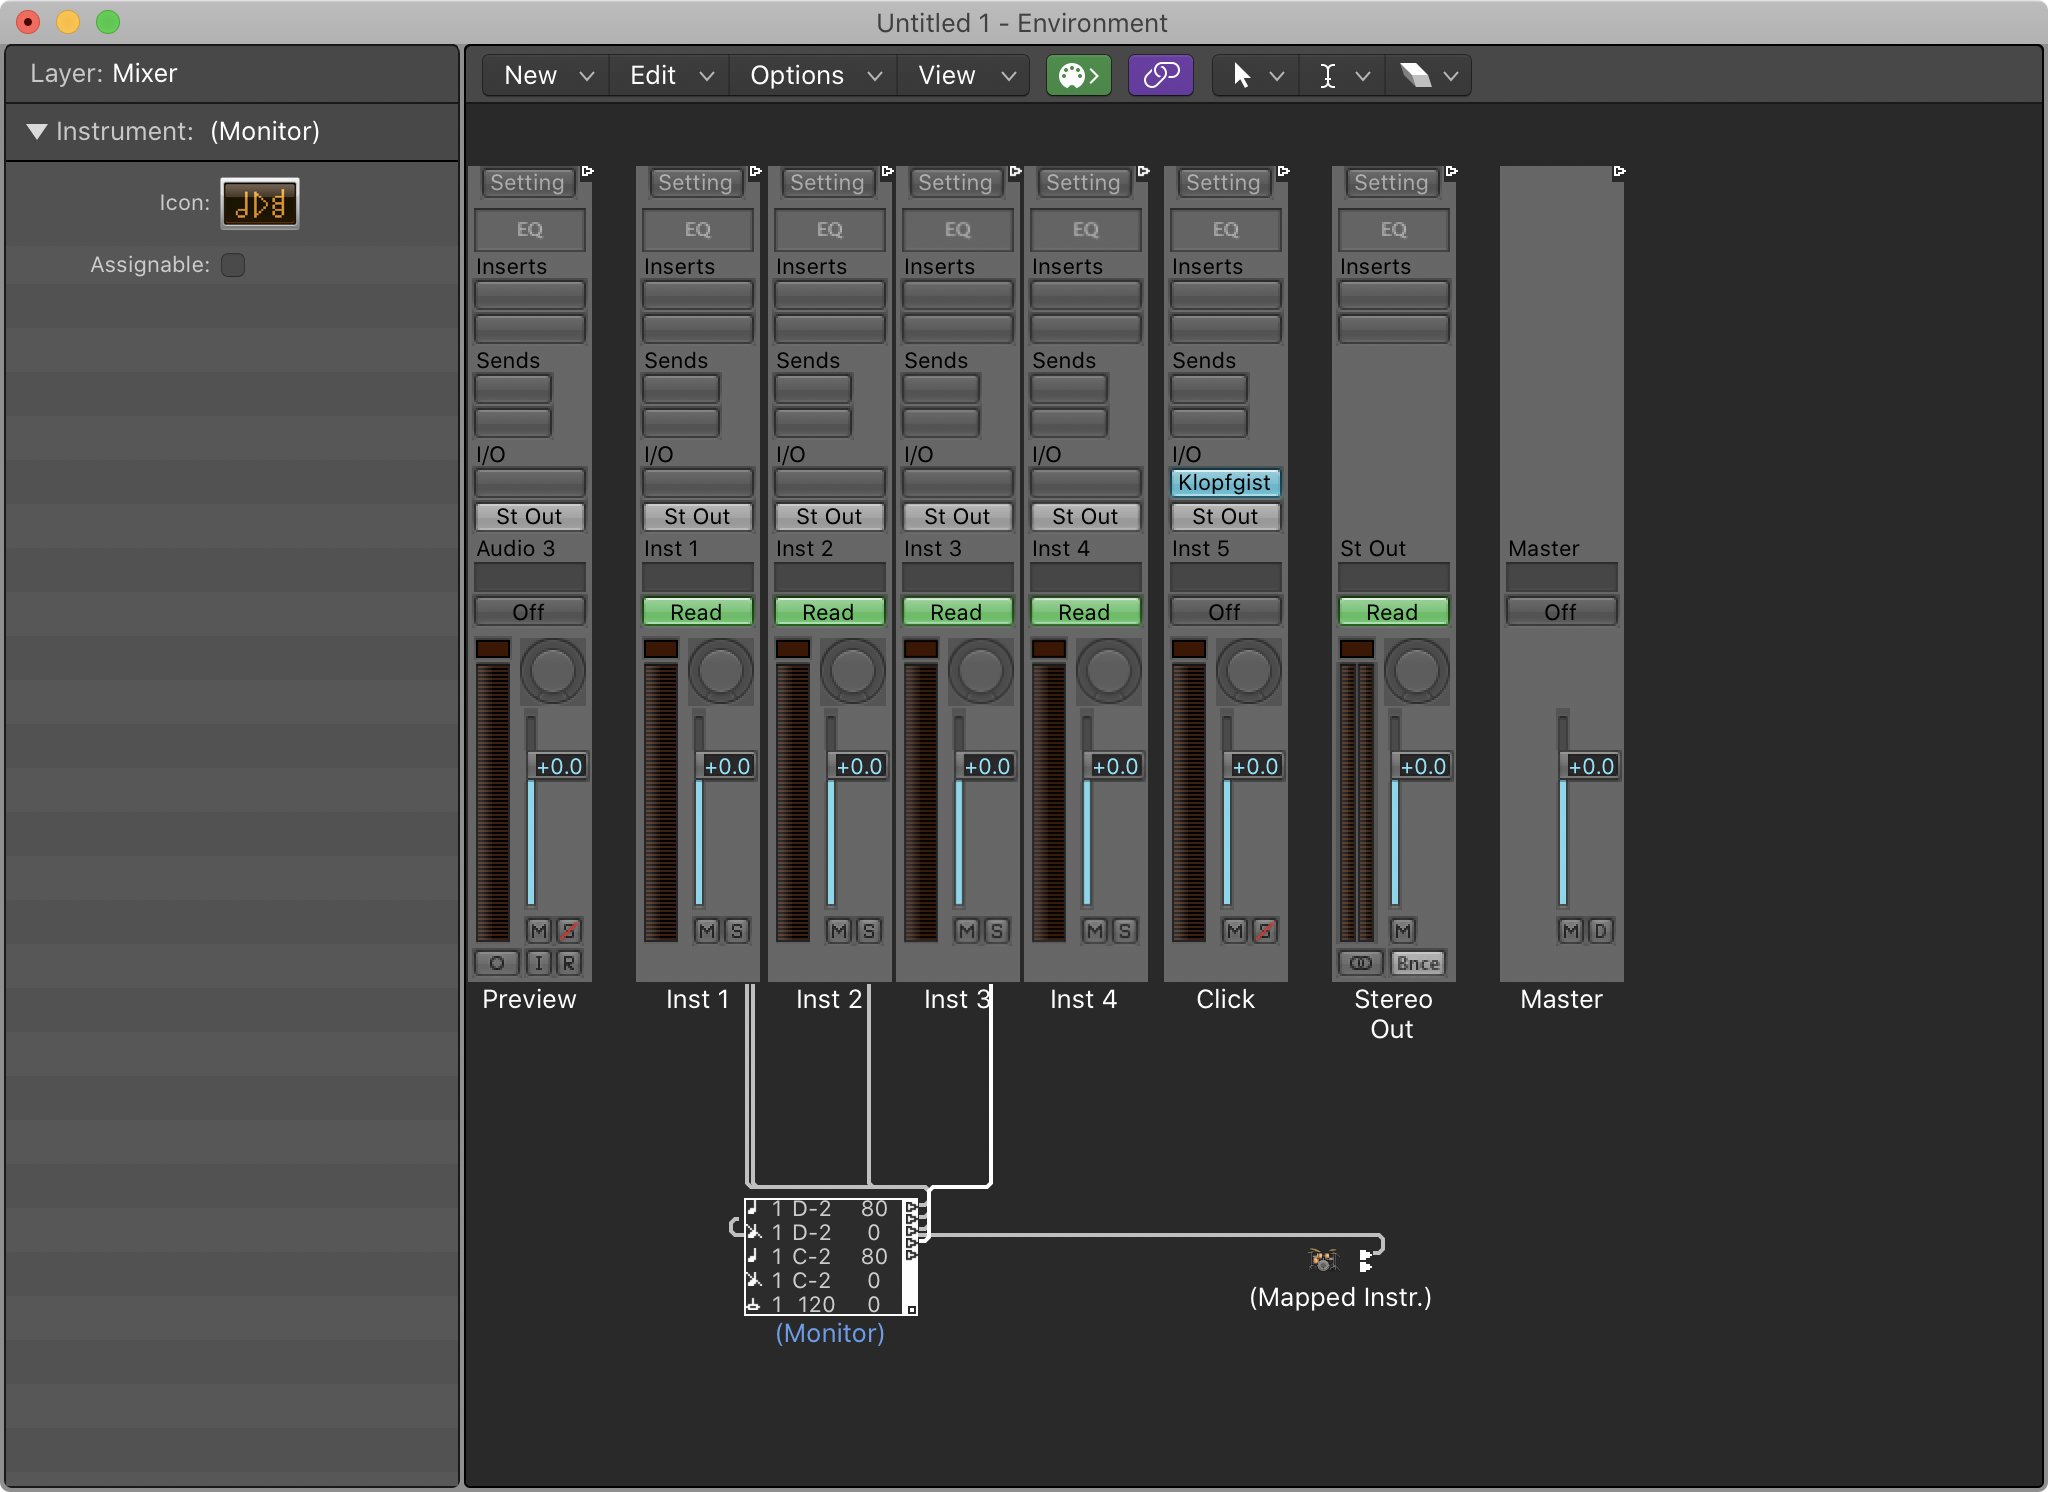Open Click channel automation Off dropdown
Image resolution: width=2048 pixels, height=1492 pixels.
[1225, 612]
